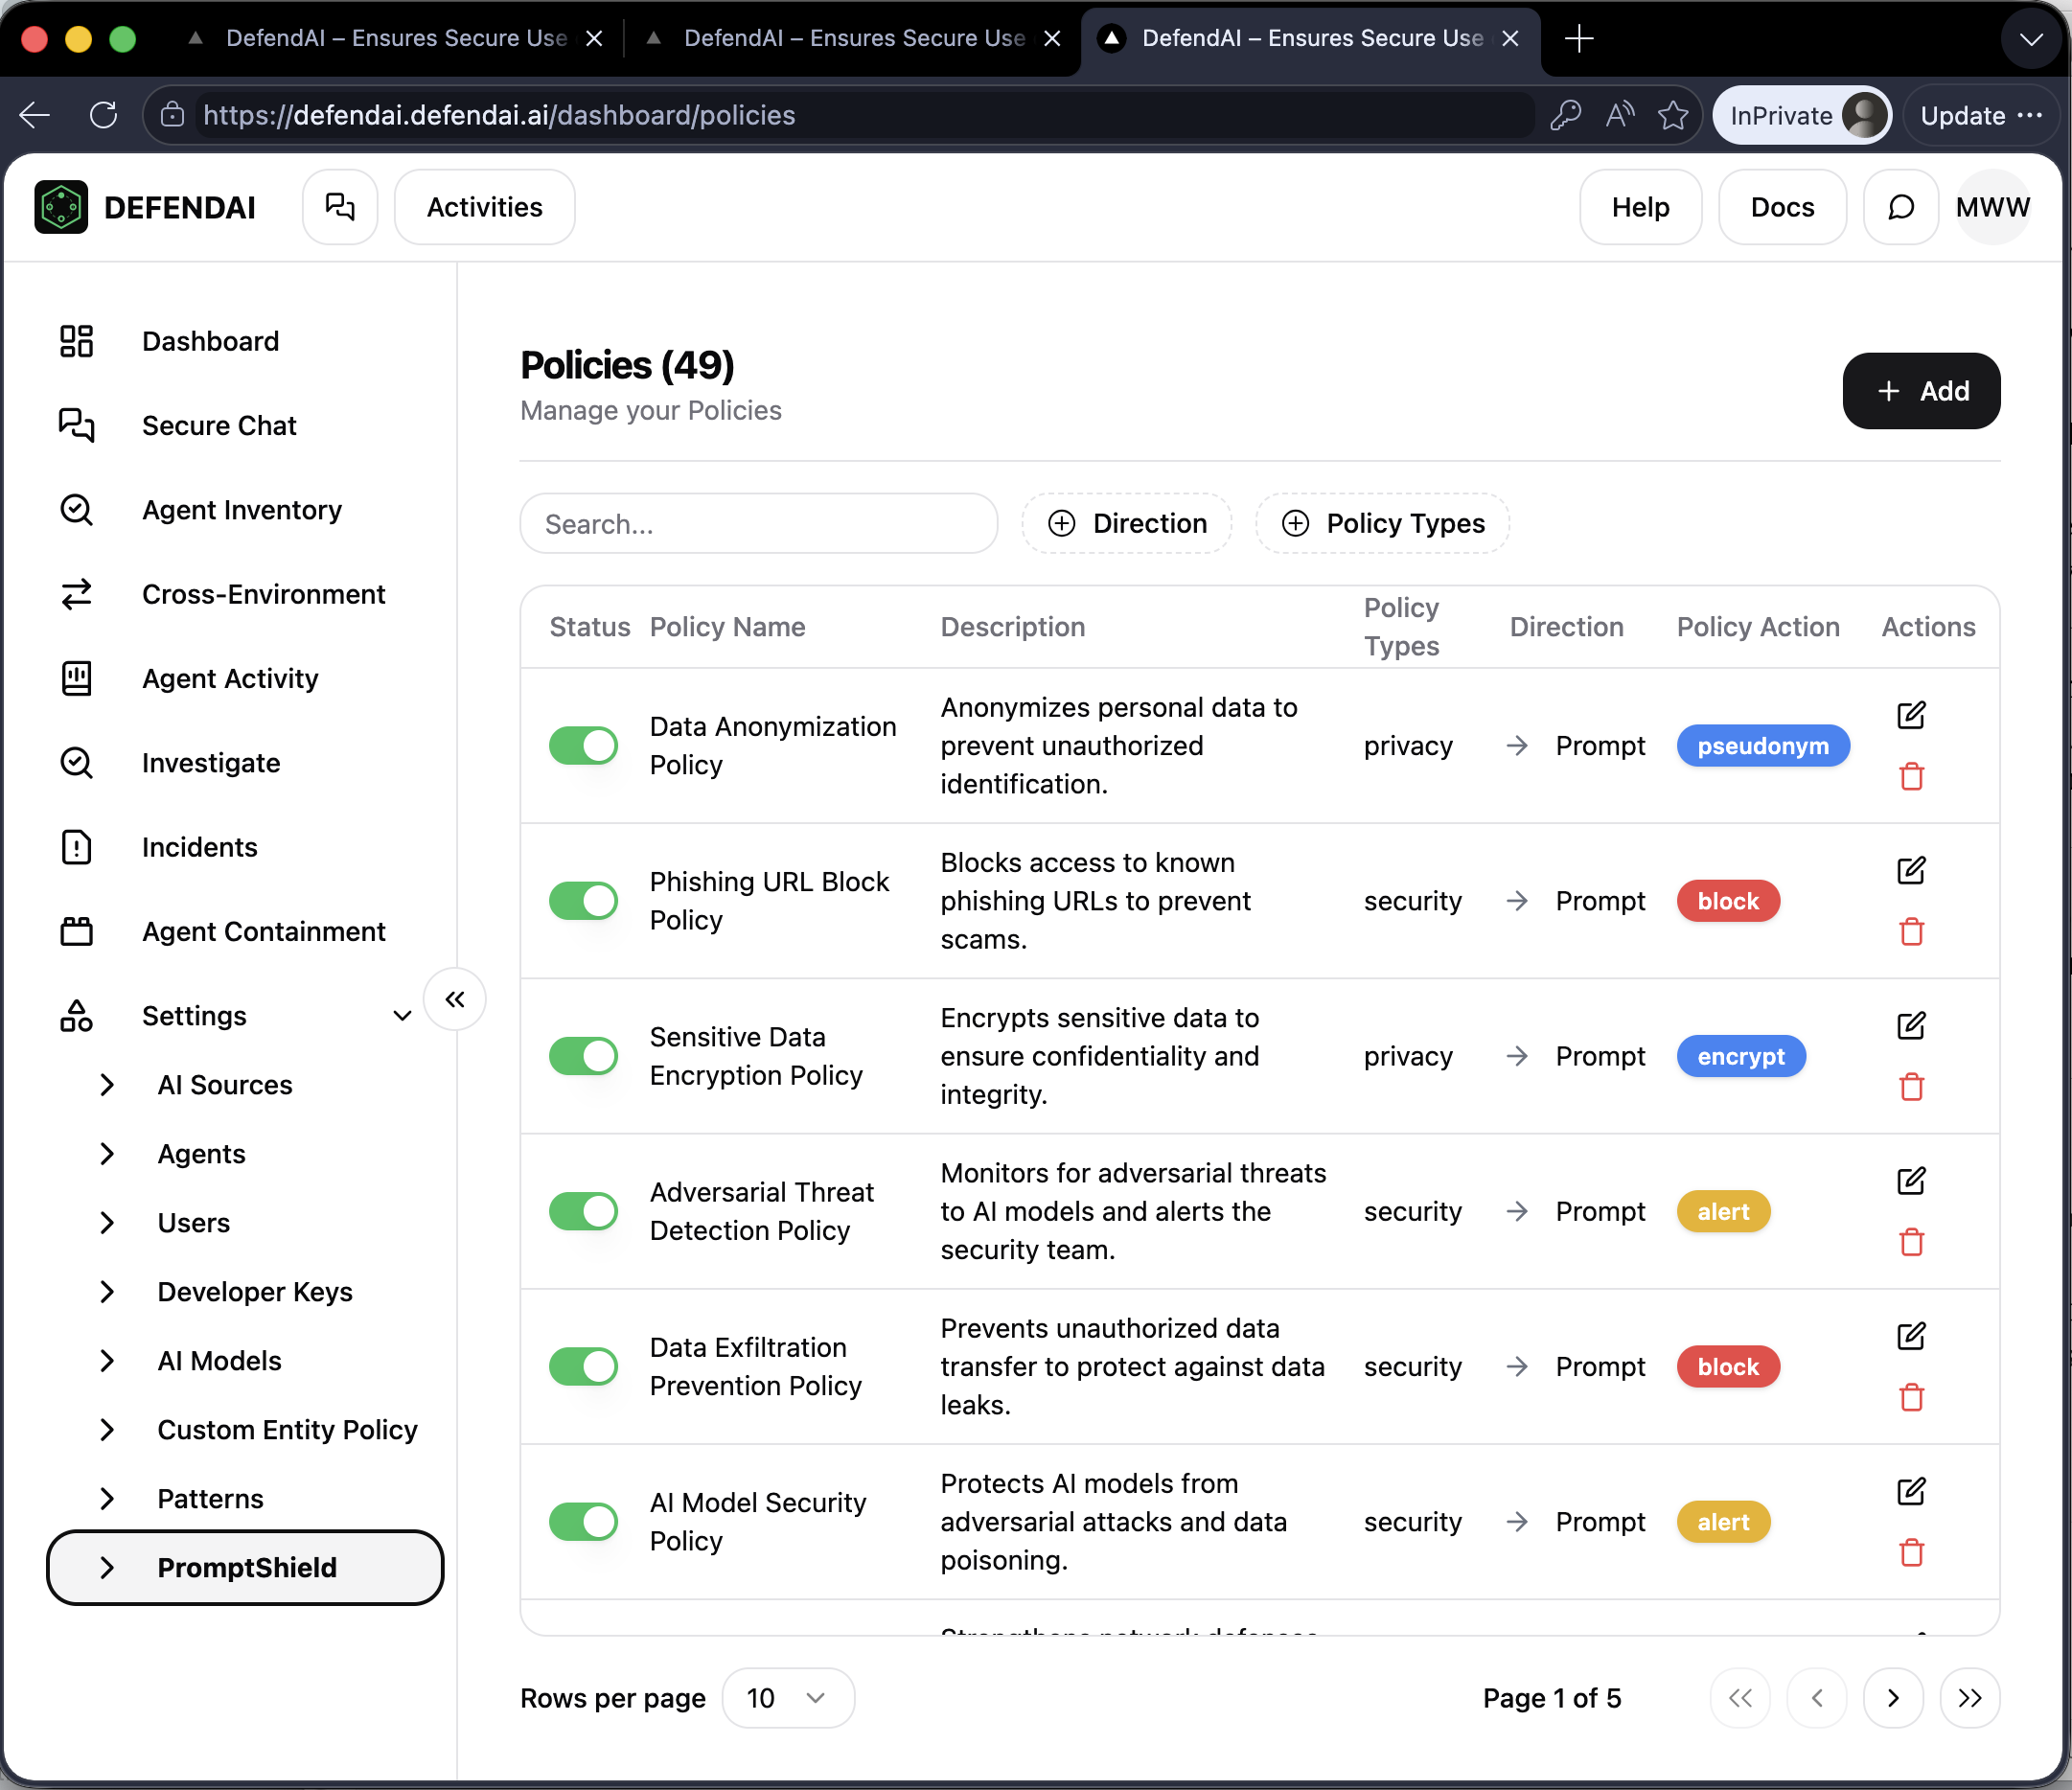
Task: Open the Activities button
Action: pos(485,207)
